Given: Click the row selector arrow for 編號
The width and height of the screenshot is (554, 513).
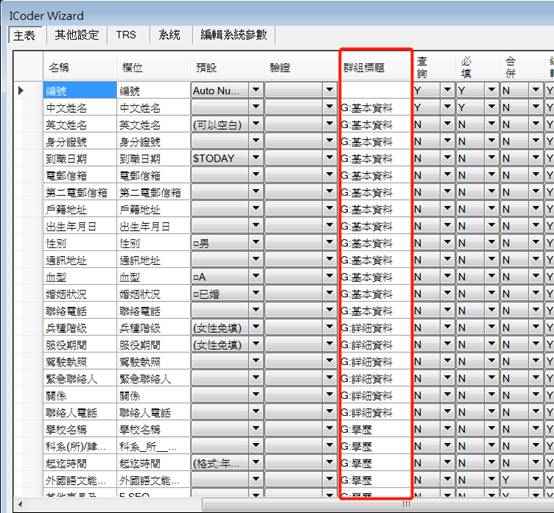Looking at the screenshot, I should pos(21,90).
